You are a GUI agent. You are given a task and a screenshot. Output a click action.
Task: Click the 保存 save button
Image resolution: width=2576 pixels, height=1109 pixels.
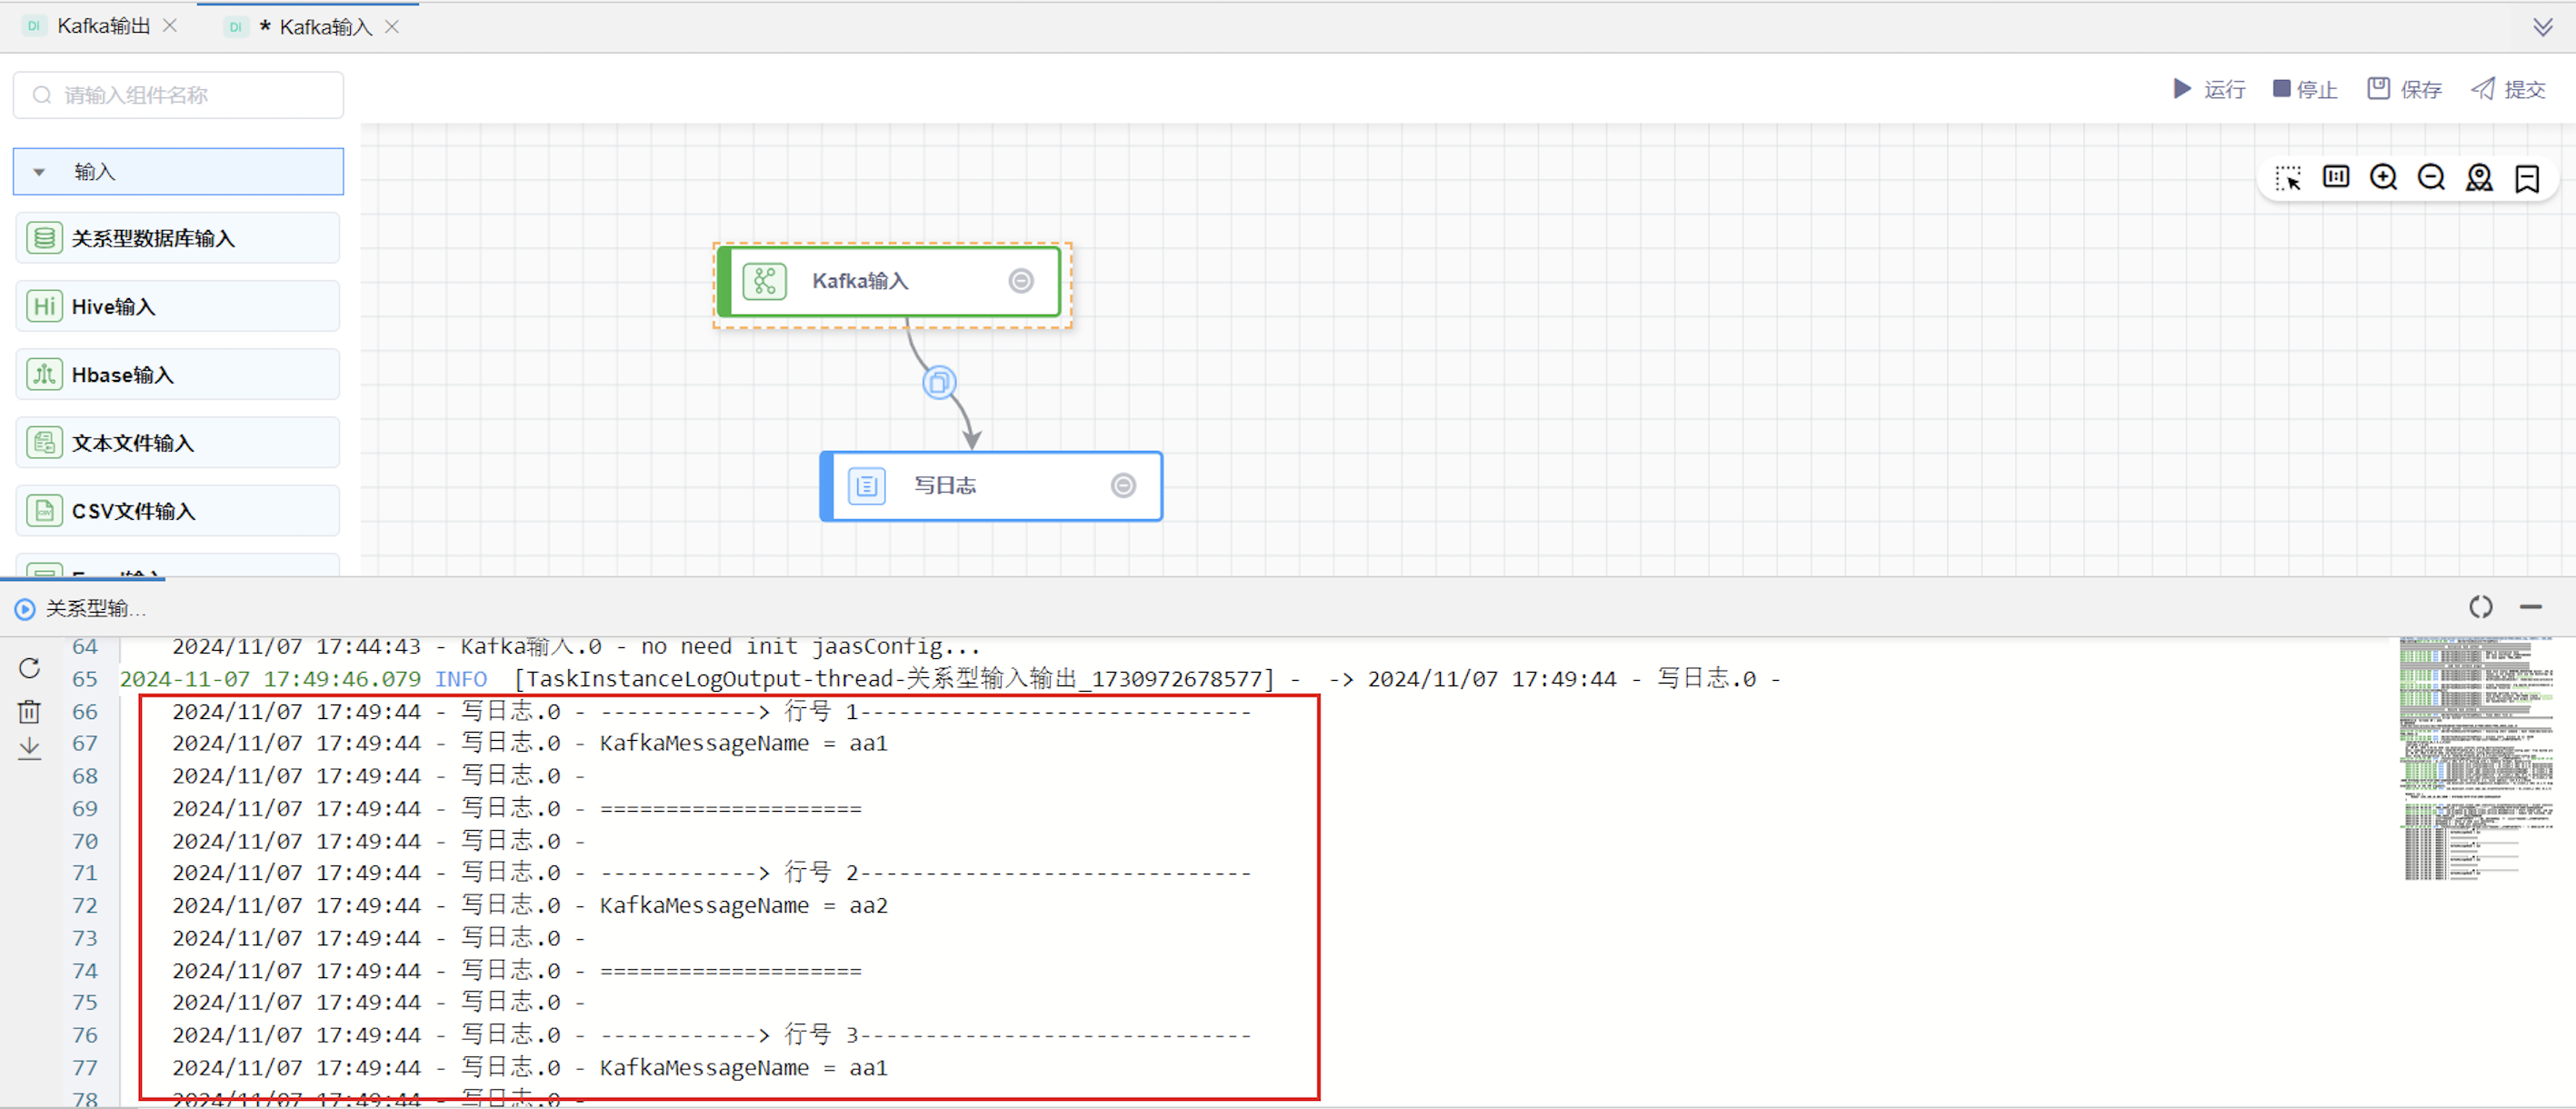pos(2404,90)
